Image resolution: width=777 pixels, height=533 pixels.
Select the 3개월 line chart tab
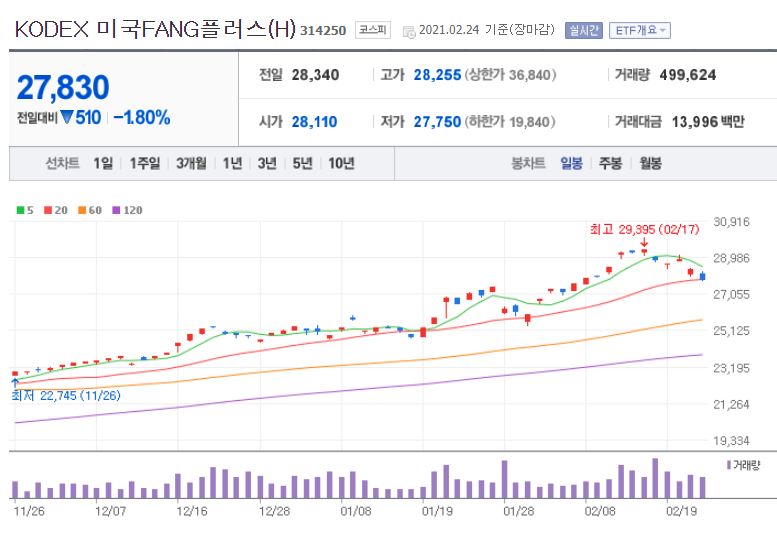coord(191,163)
